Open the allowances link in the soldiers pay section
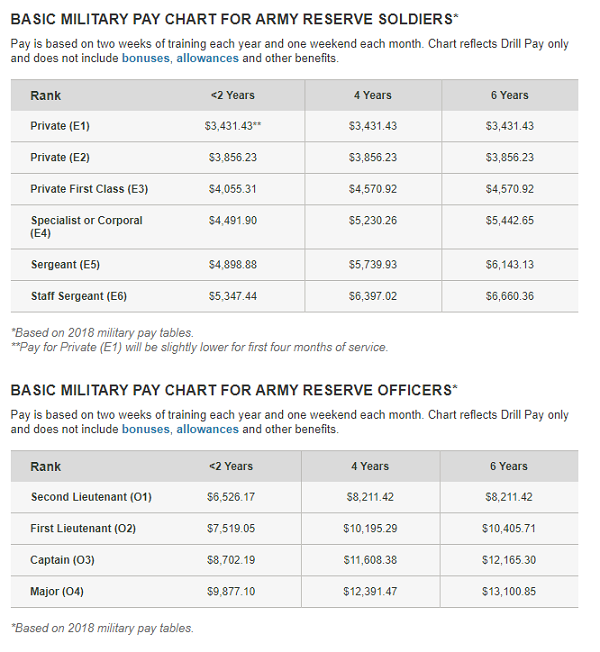This screenshot has height=652, width=600. click(x=207, y=58)
